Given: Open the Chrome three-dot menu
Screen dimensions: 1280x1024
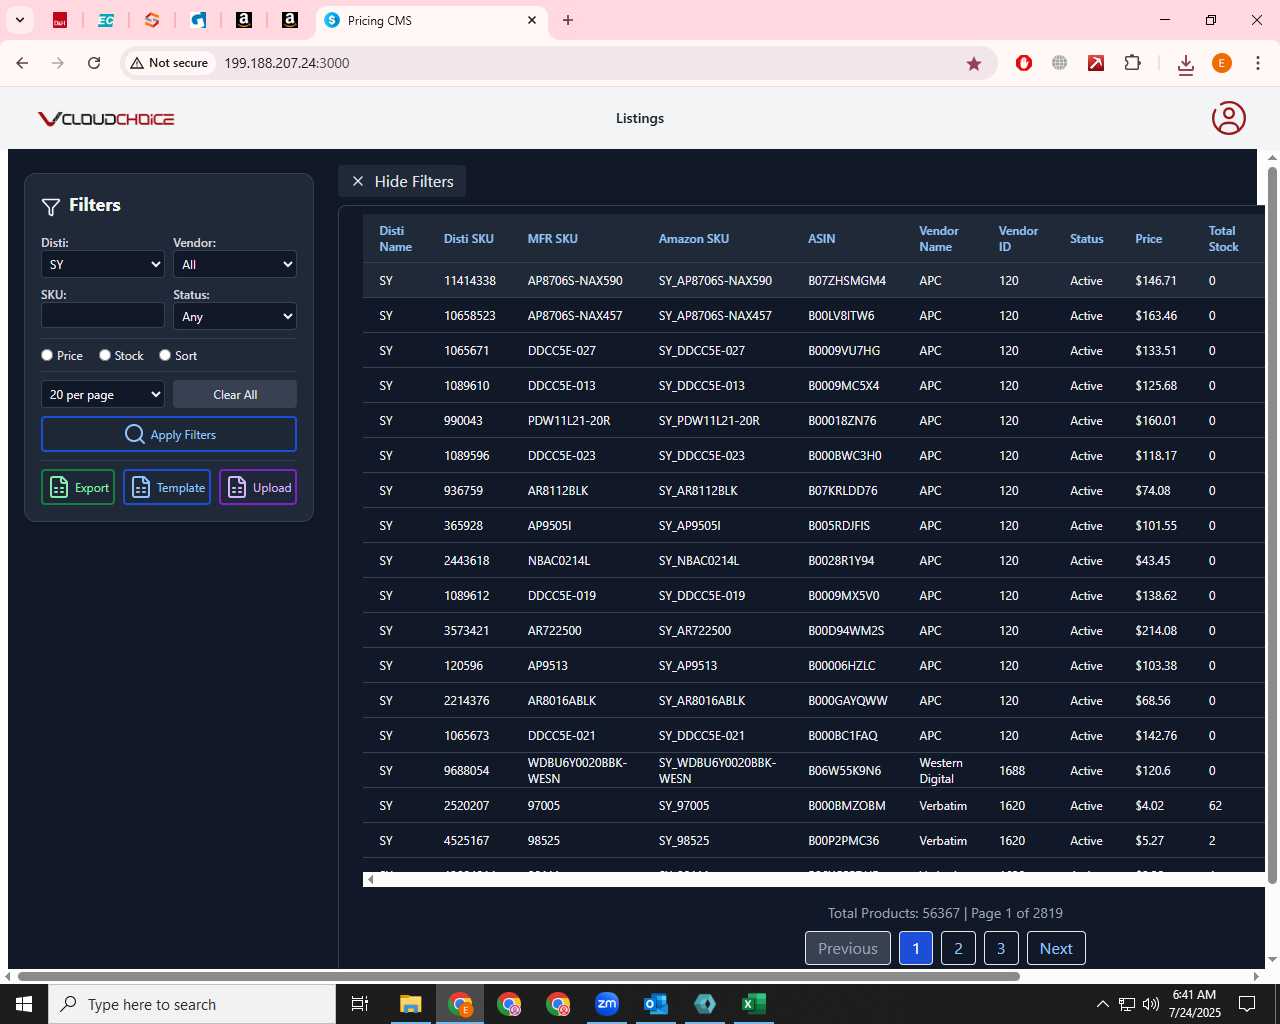Looking at the screenshot, I should point(1258,63).
